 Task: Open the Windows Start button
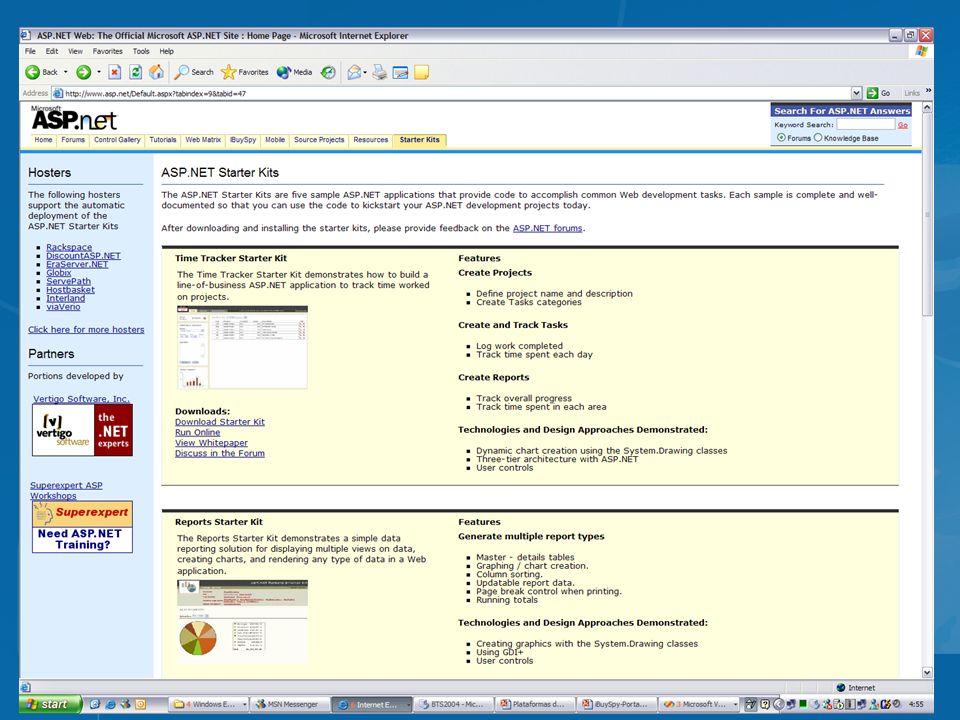pos(50,704)
